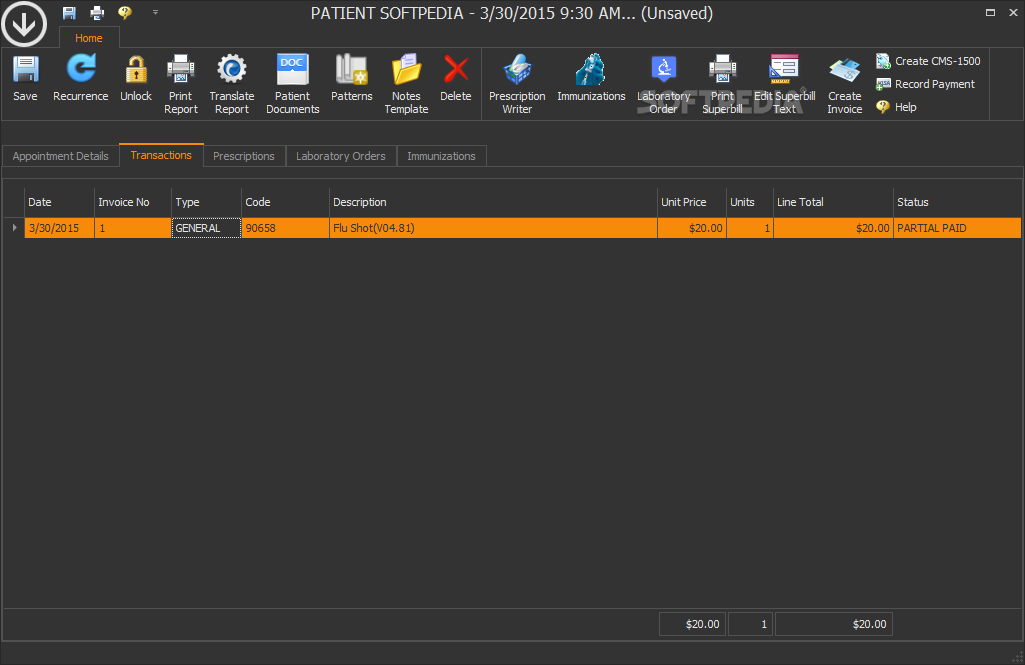Click Create Invoice
Viewport: 1025px width, 665px height.
(x=845, y=85)
